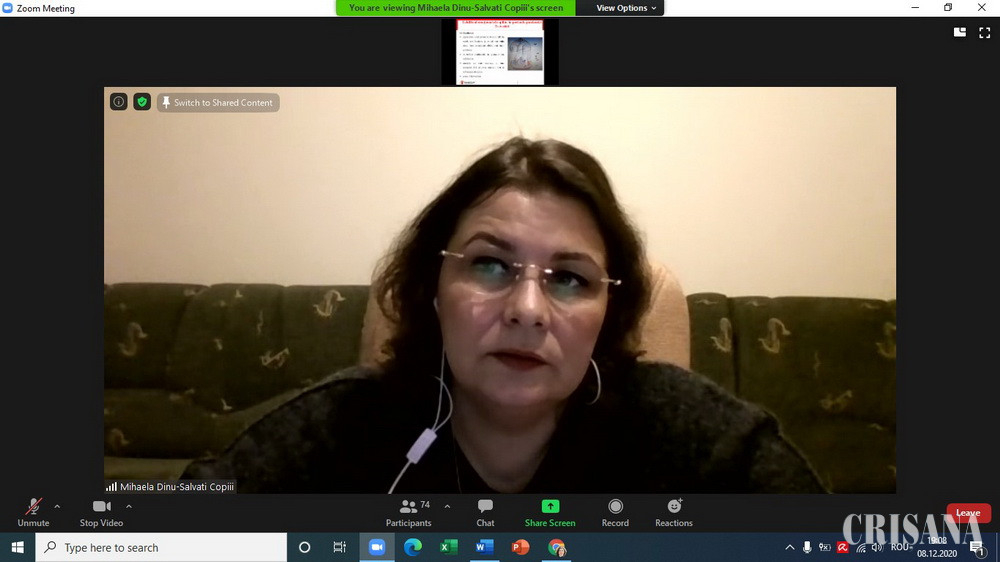Screen dimensions: 1000x562
Task: Unmute the microphone
Action: tap(33, 511)
